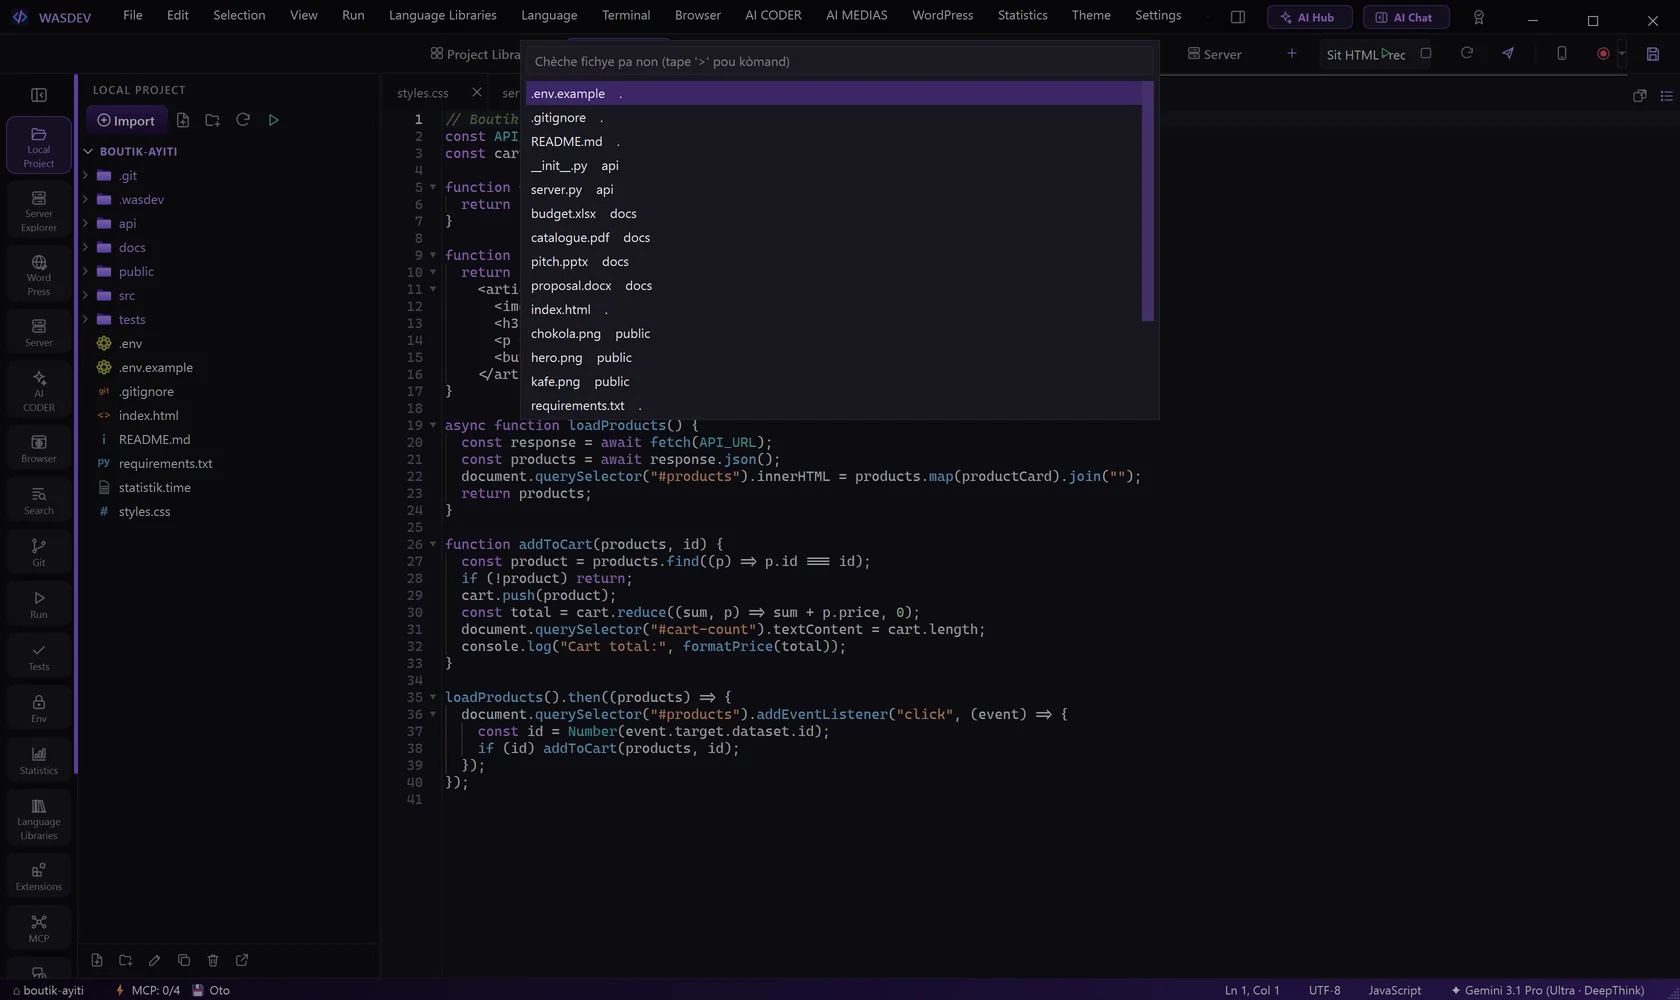Click the red record button

pos(1603,54)
